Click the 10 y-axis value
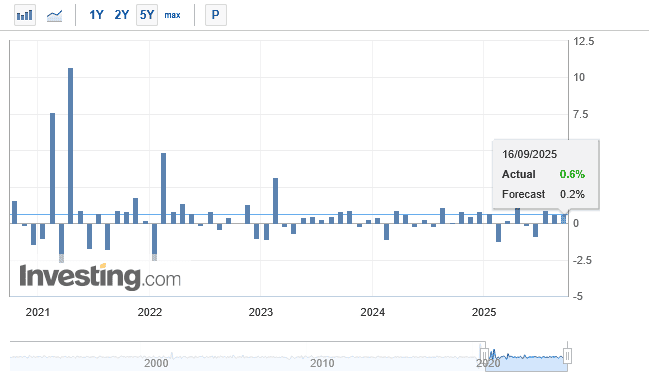This screenshot has height=380, width=649. point(579,77)
